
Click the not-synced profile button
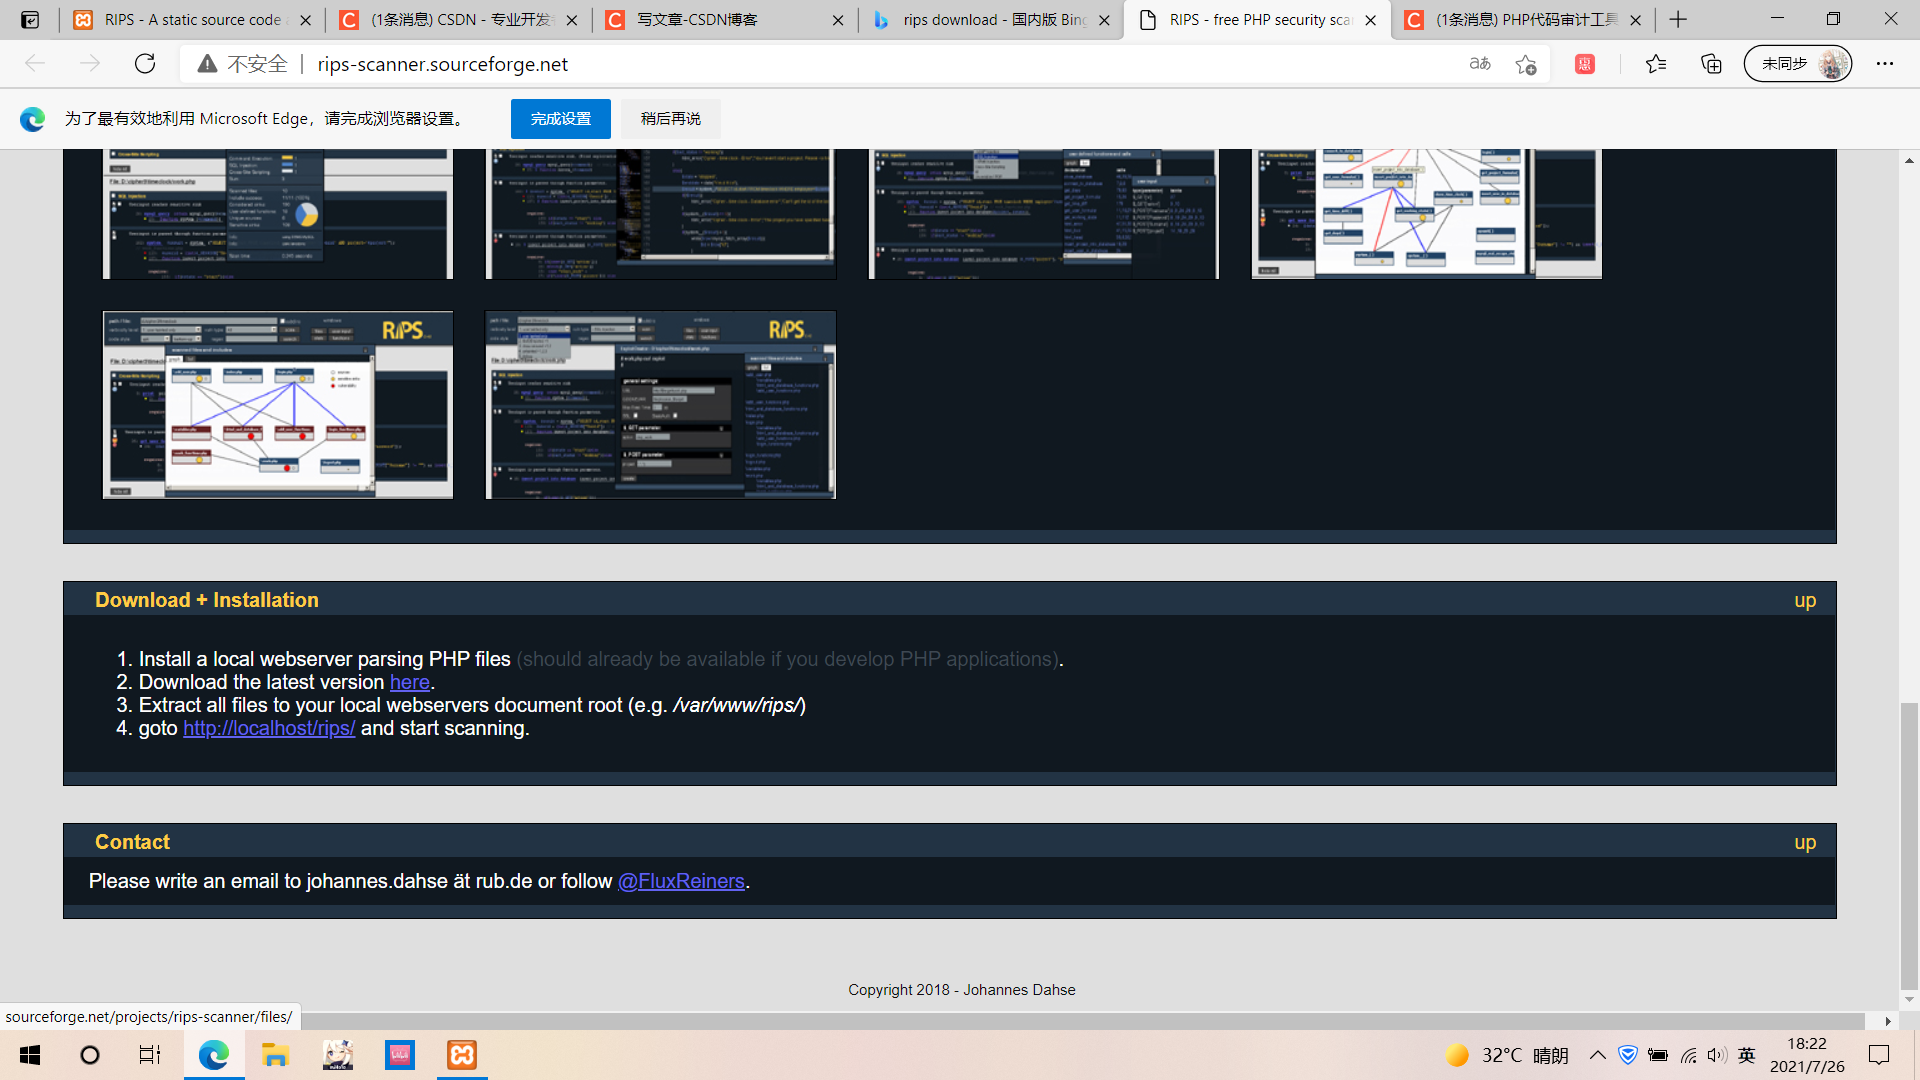[x=1798, y=64]
